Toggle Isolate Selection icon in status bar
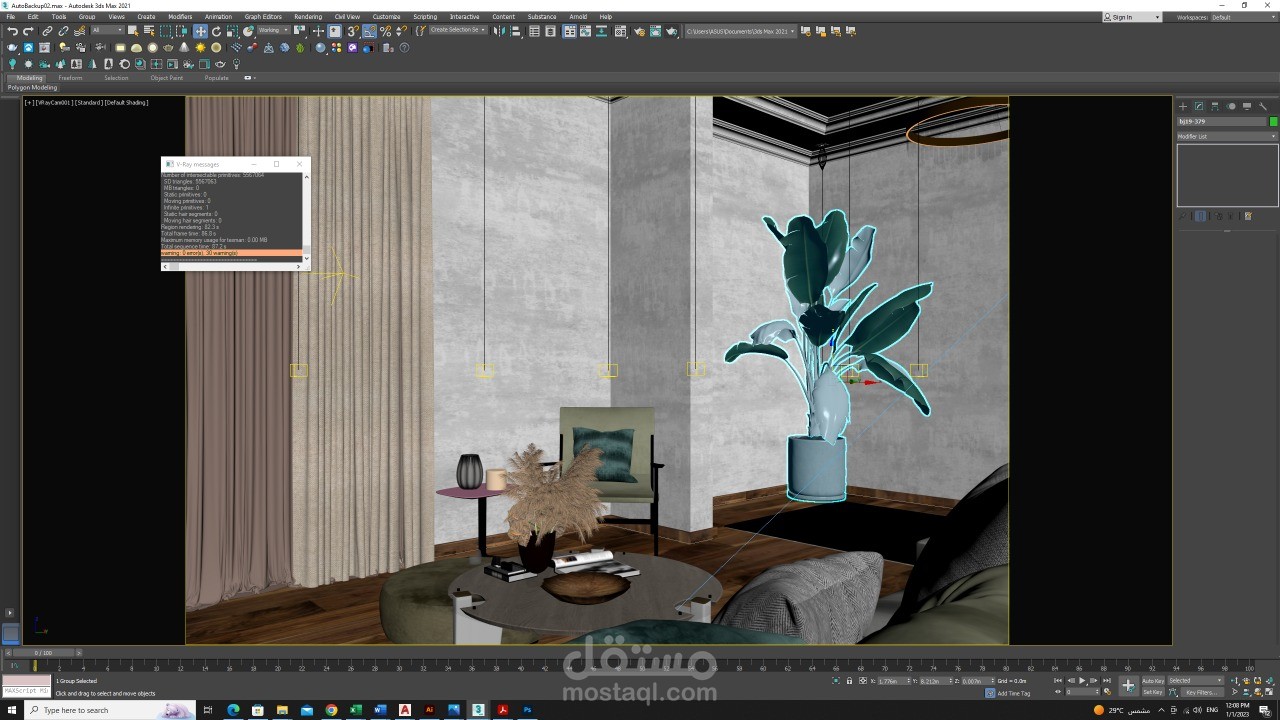 coord(836,681)
